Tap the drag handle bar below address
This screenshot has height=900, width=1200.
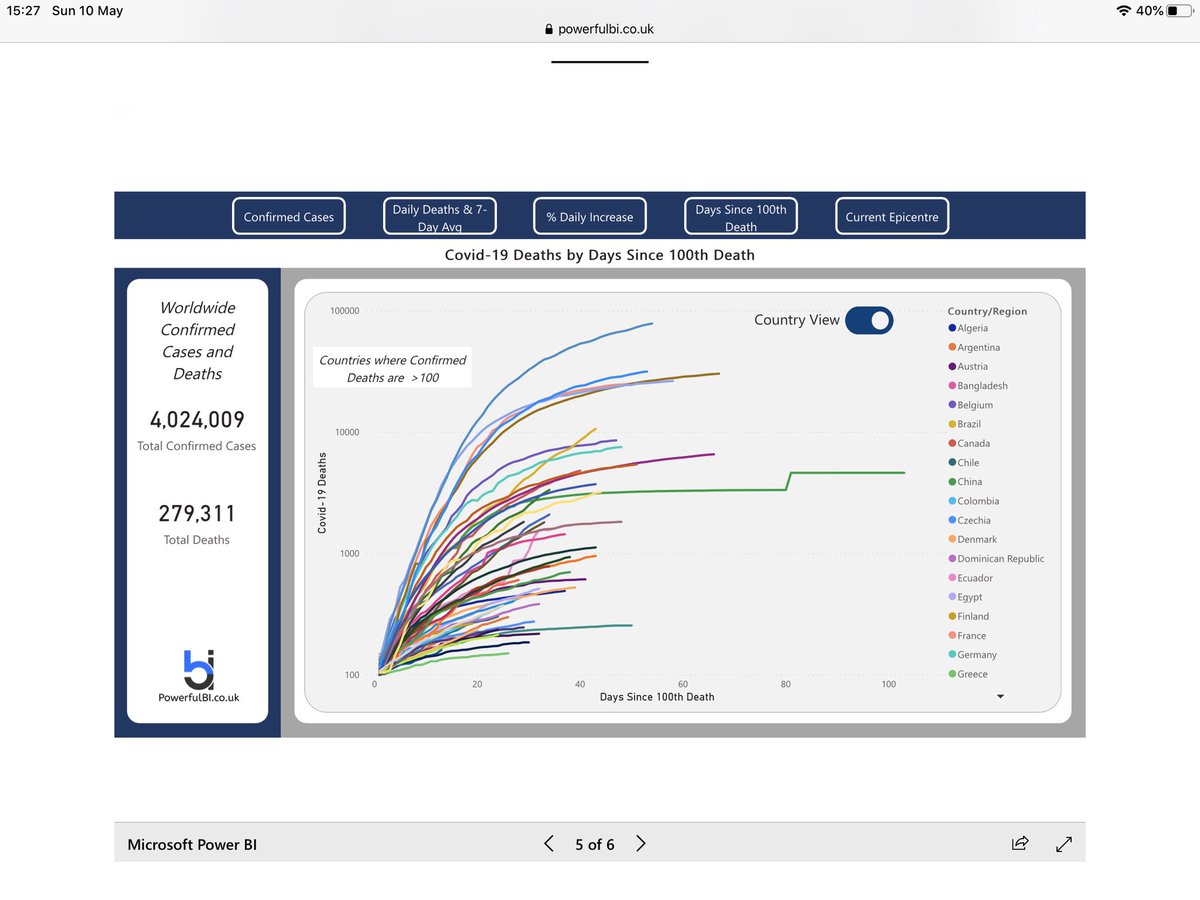coord(600,62)
